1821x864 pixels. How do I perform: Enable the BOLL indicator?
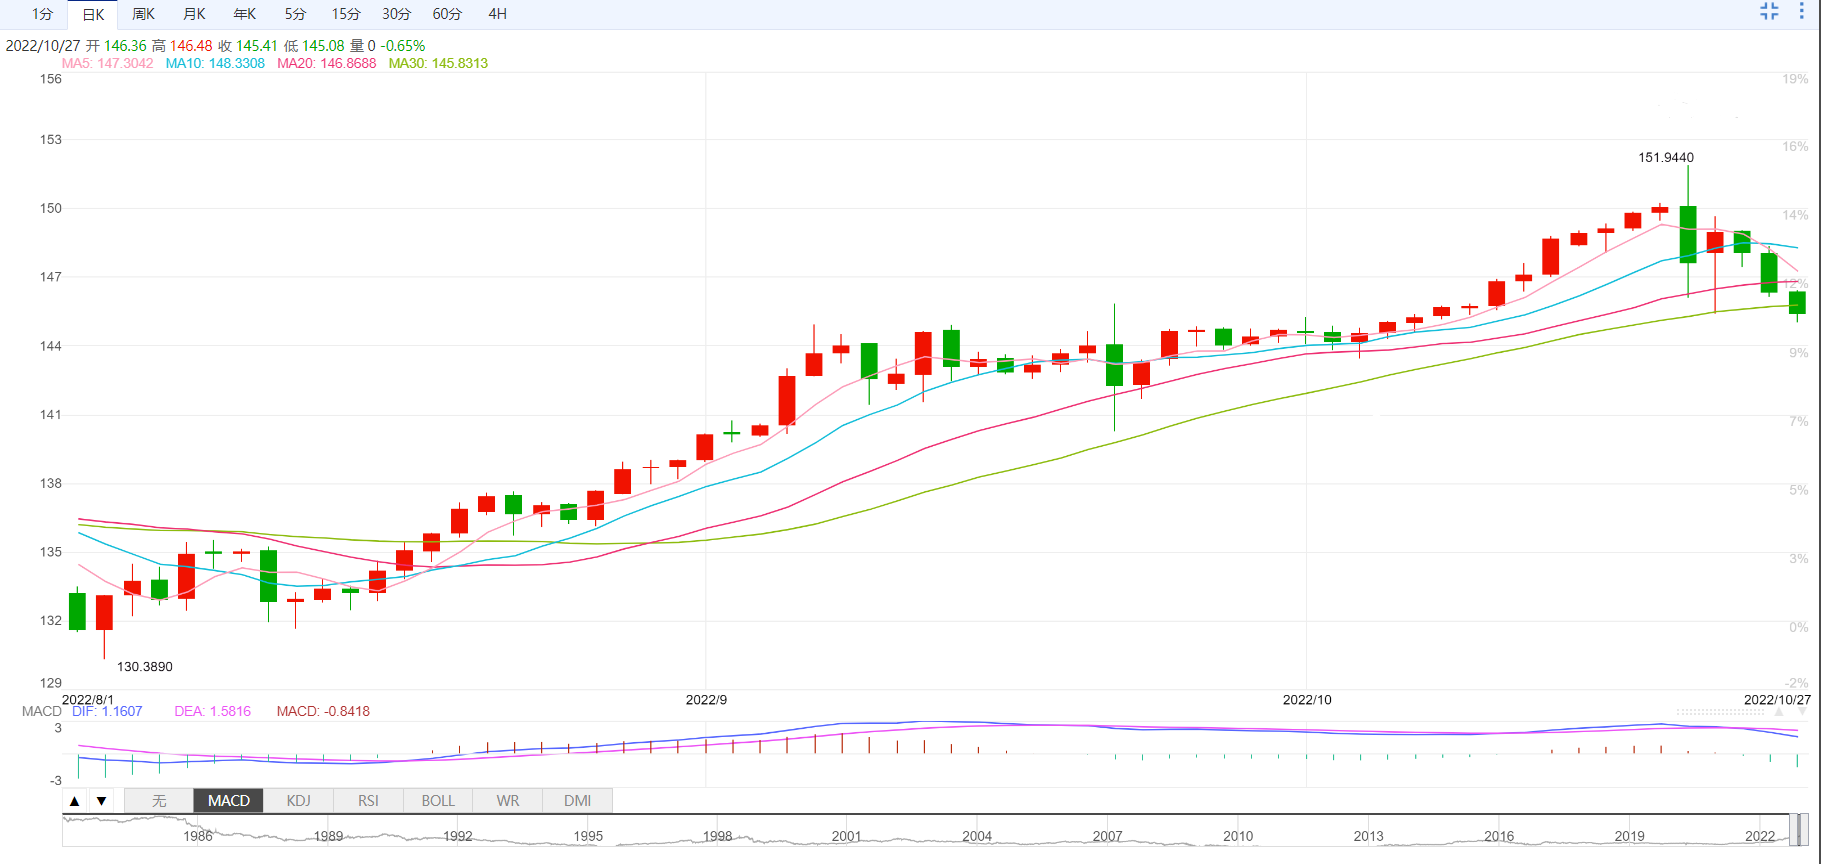point(438,801)
